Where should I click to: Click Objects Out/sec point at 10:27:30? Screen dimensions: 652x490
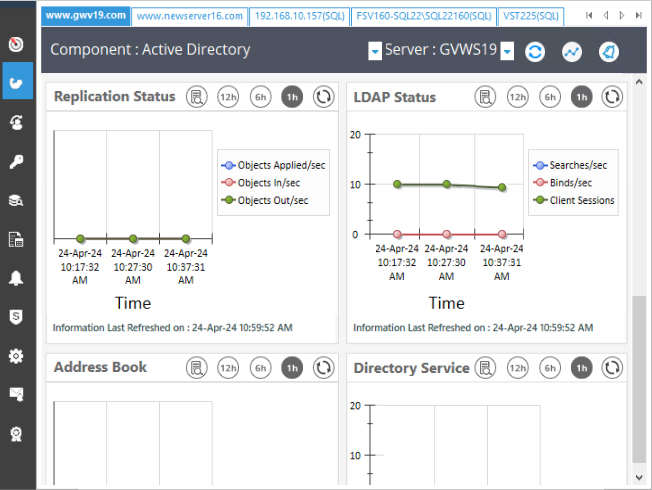click(x=133, y=238)
